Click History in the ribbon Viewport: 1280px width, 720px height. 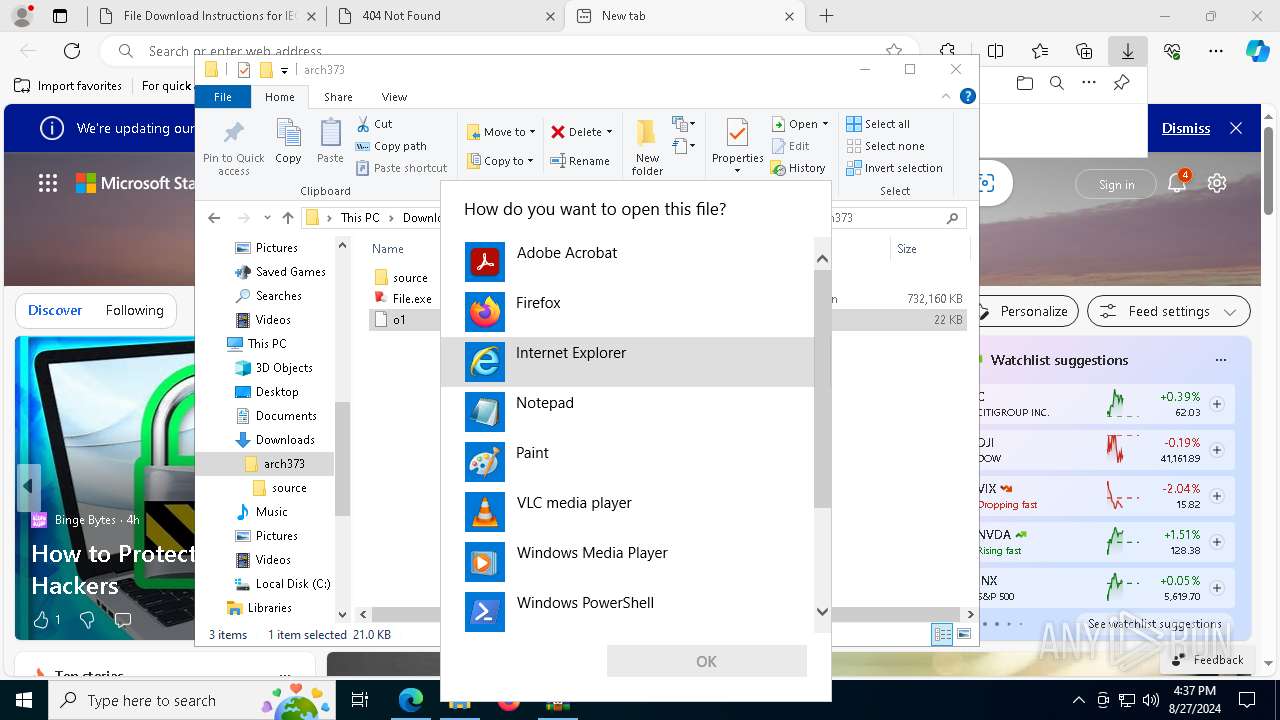click(x=798, y=168)
